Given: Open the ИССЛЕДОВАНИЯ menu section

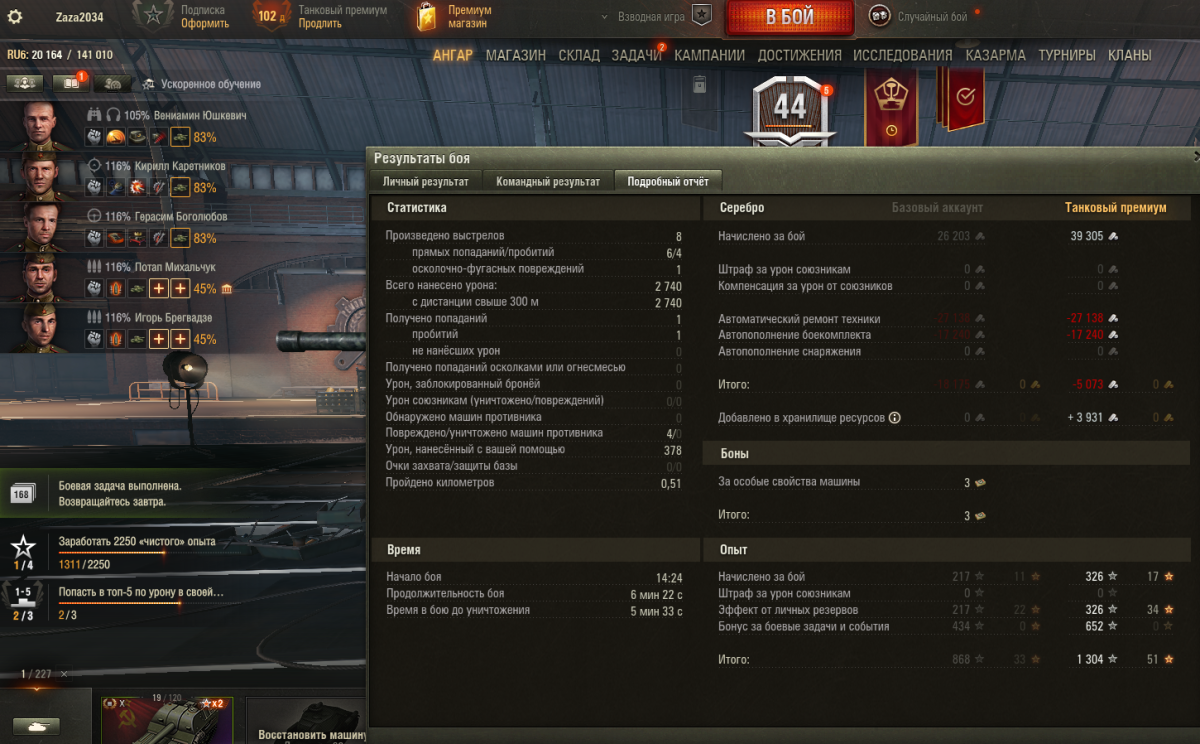Looking at the screenshot, I should [x=902, y=55].
